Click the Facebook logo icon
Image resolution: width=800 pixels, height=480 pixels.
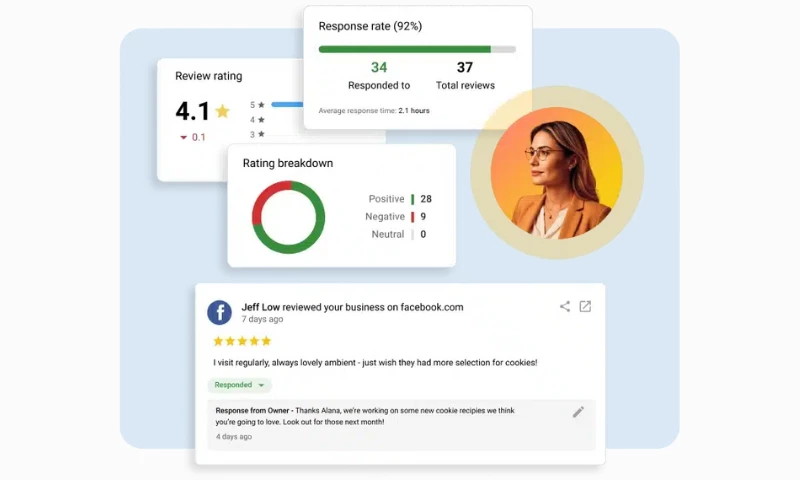[x=219, y=312]
